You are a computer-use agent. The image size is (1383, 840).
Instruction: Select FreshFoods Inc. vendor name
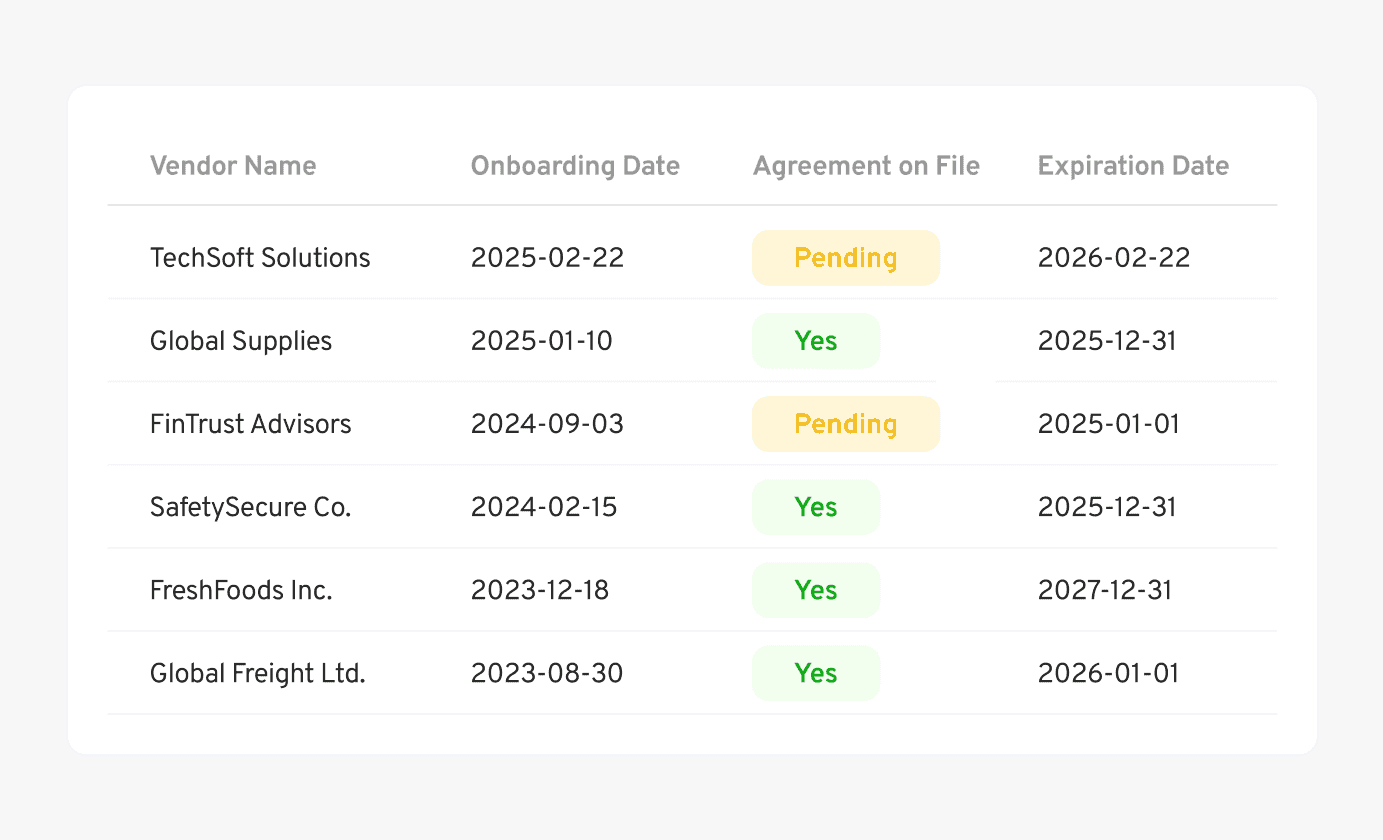coord(241,590)
